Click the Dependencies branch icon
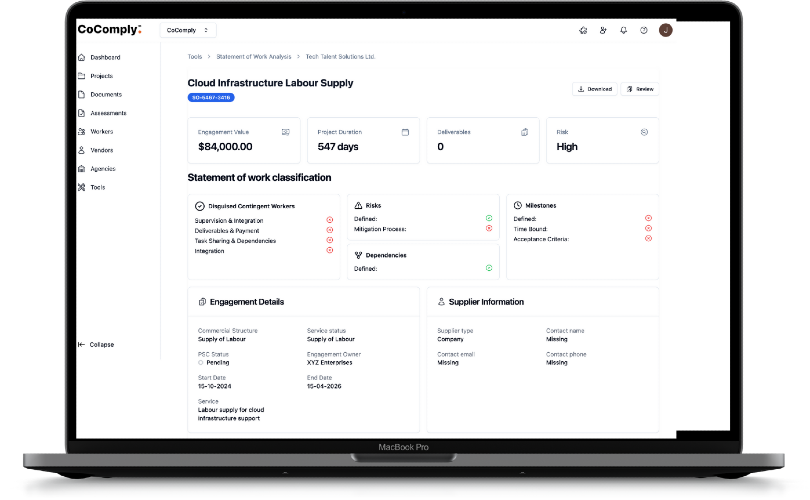Image resolution: width=810 pixels, height=500 pixels. [358, 255]
